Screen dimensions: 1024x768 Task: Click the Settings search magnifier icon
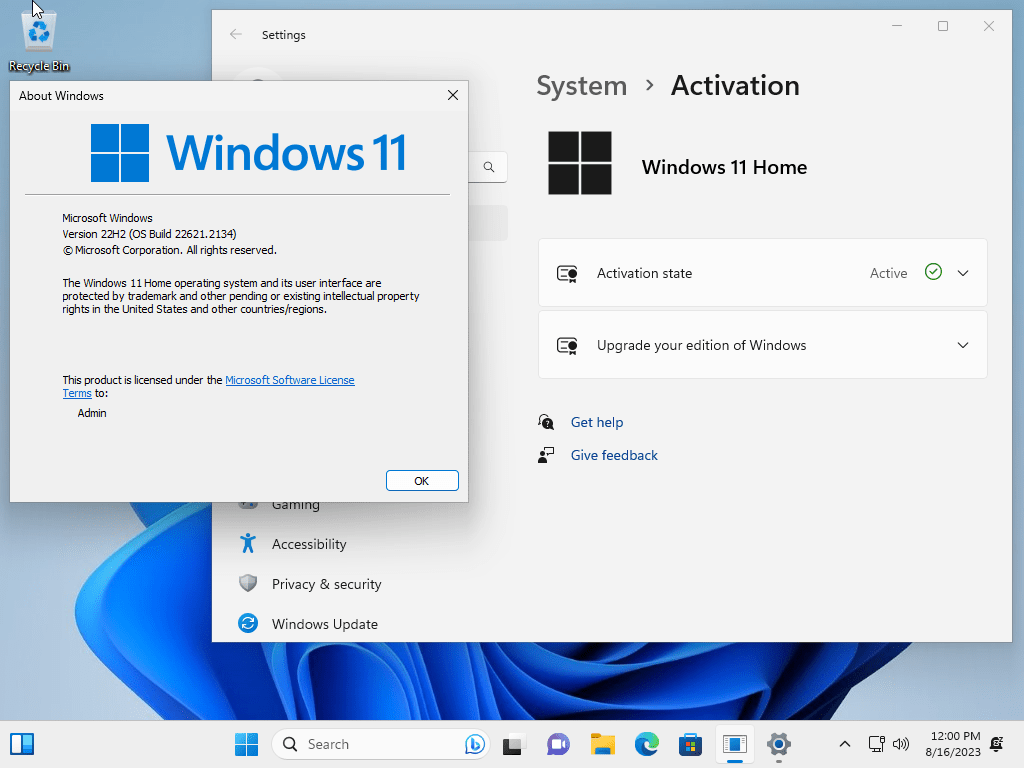coord(488,167)
